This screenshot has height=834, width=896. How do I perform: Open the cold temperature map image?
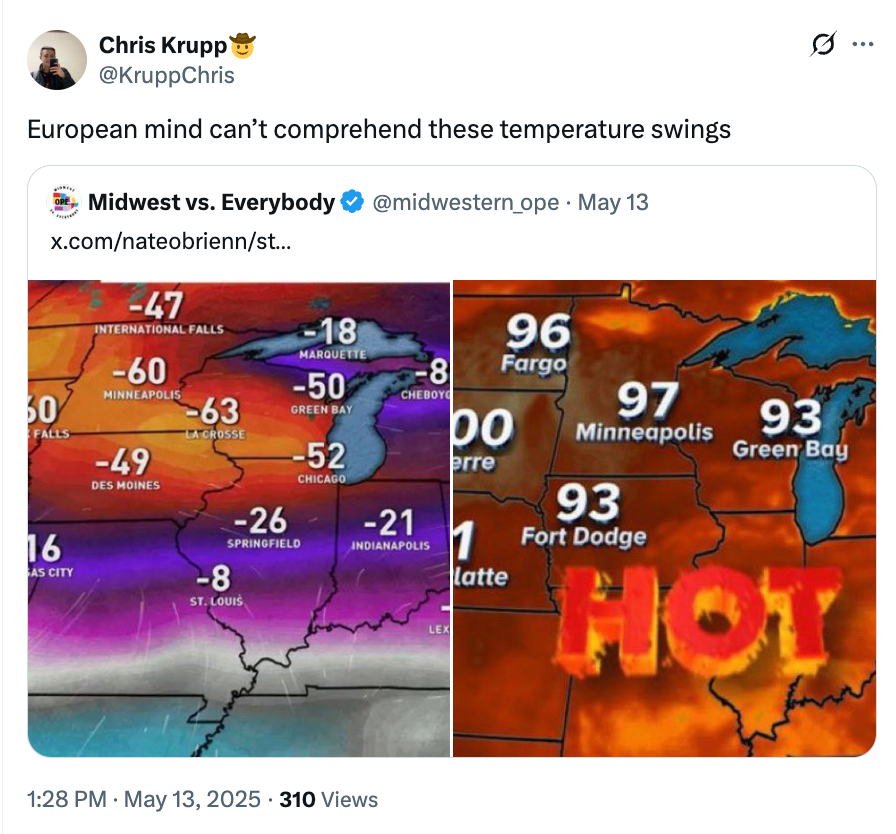point(240,515)
